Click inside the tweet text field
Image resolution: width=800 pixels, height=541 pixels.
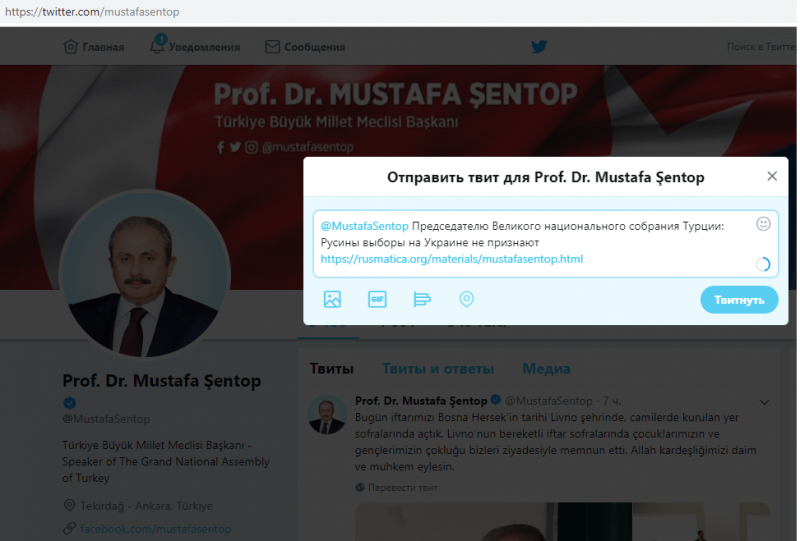[545, 243]
